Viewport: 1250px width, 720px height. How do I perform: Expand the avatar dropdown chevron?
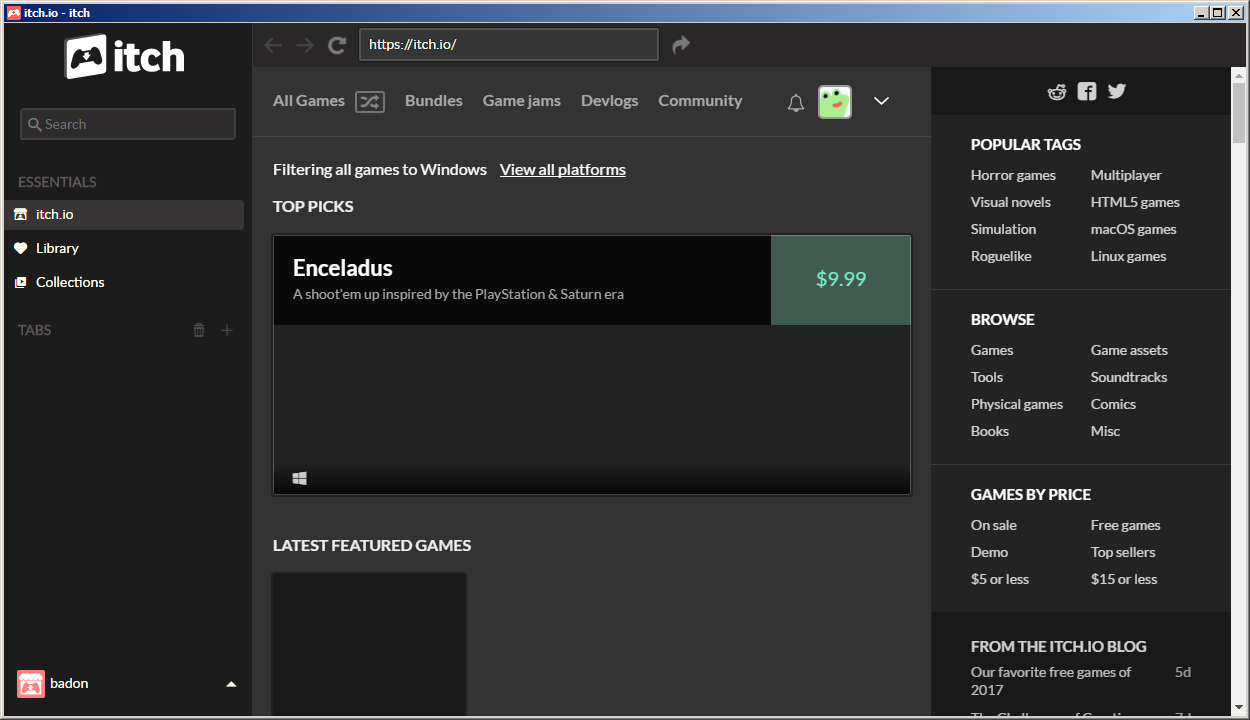point(881,101)
